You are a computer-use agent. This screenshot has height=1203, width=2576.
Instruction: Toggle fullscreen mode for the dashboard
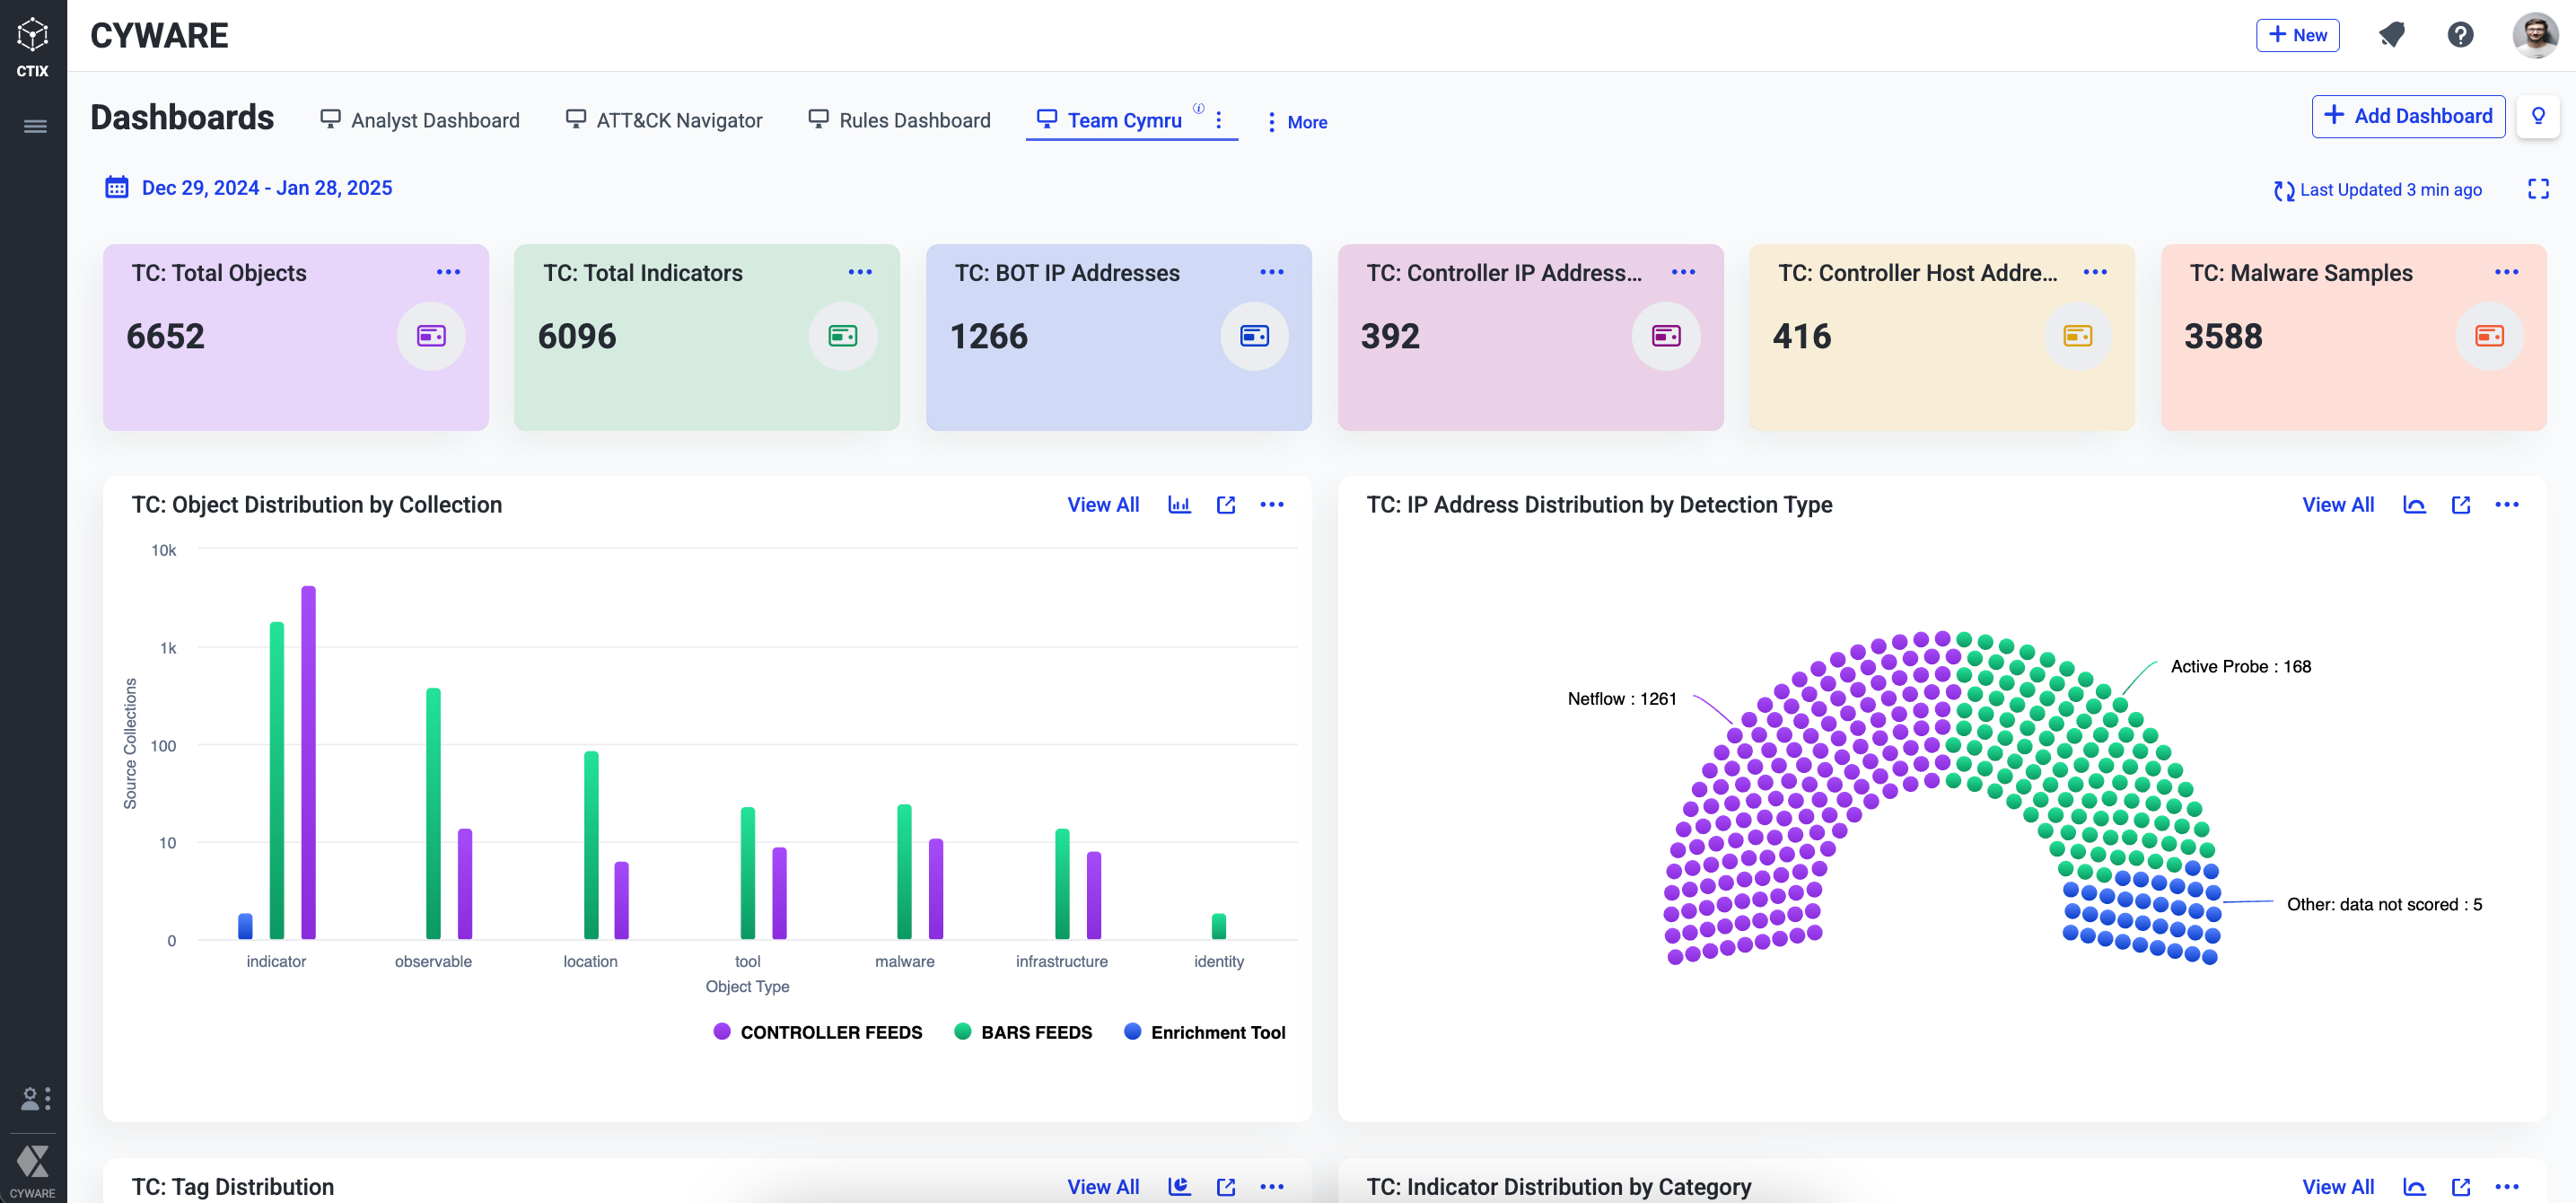[x=2537, y=189]
